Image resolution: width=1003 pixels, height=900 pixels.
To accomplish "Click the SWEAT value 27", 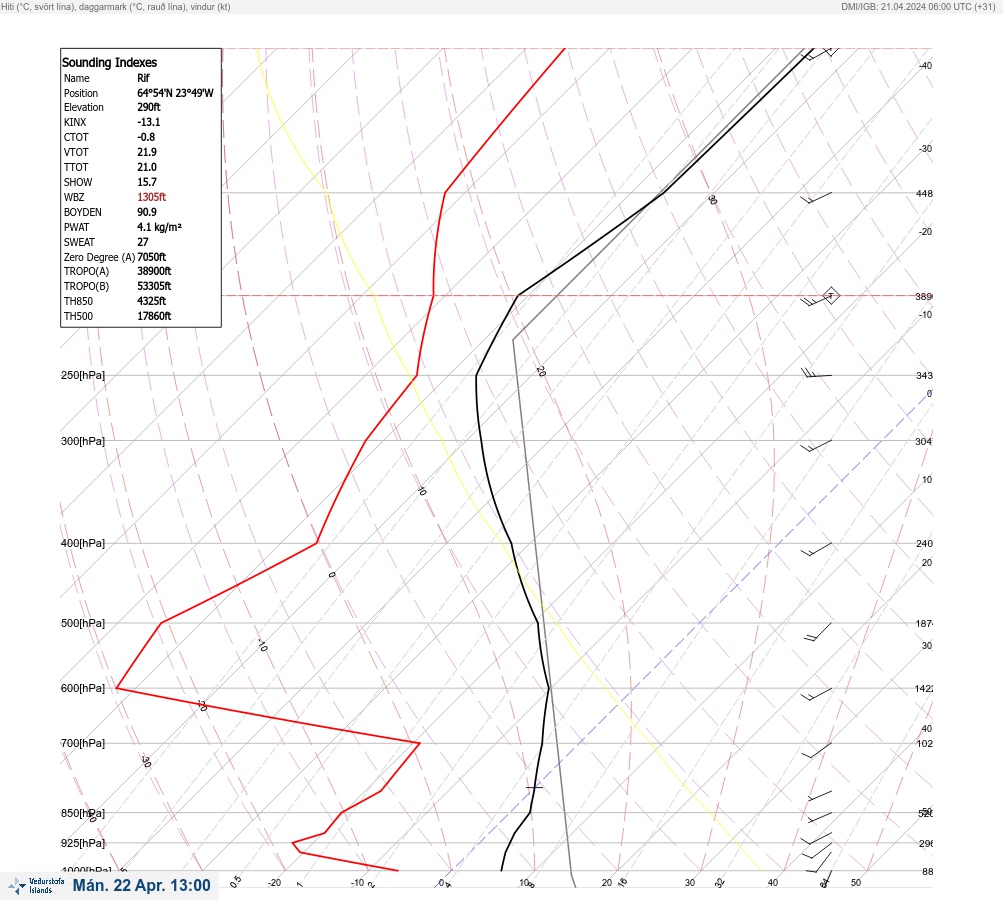I will pyautogui.click(x=143, y=242).
